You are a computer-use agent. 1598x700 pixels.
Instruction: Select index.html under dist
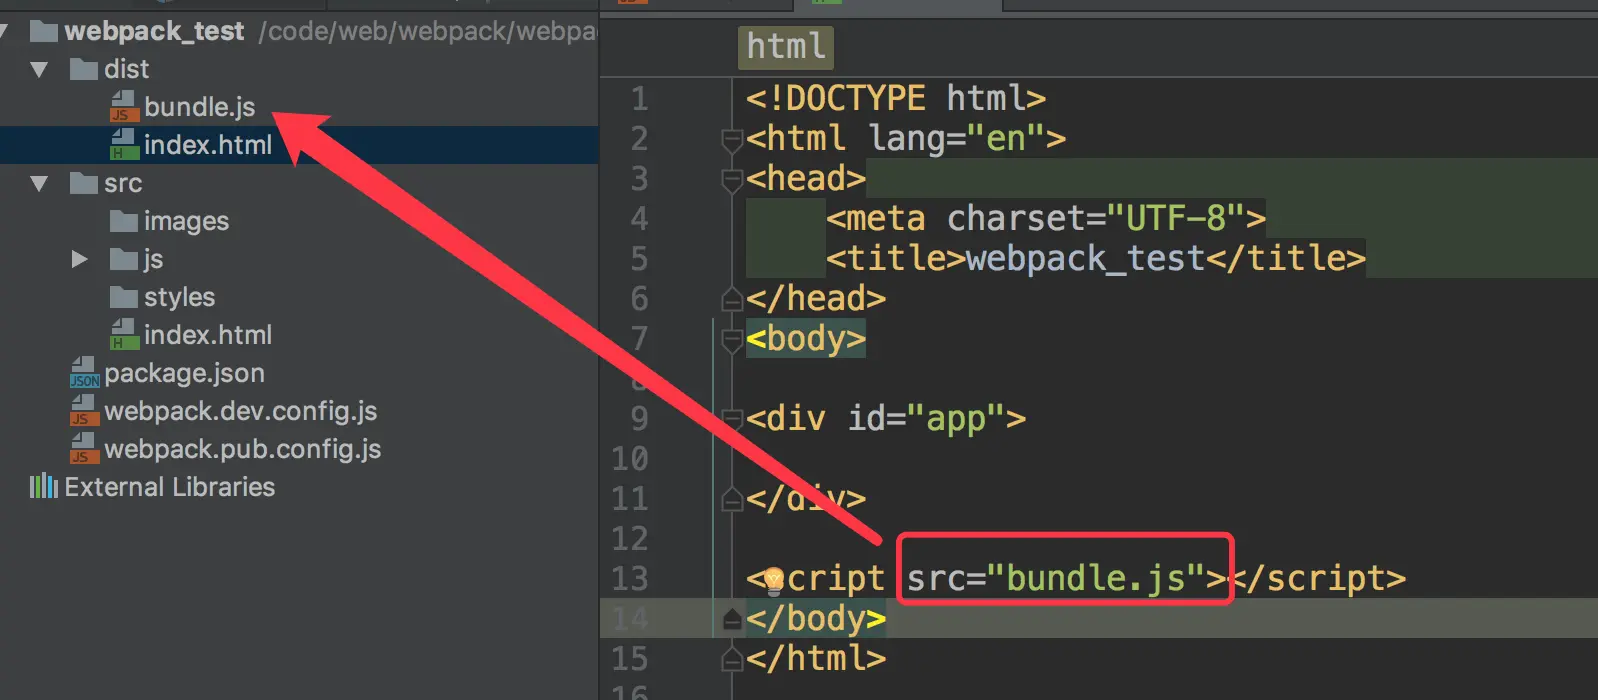[x=207, y=145]
